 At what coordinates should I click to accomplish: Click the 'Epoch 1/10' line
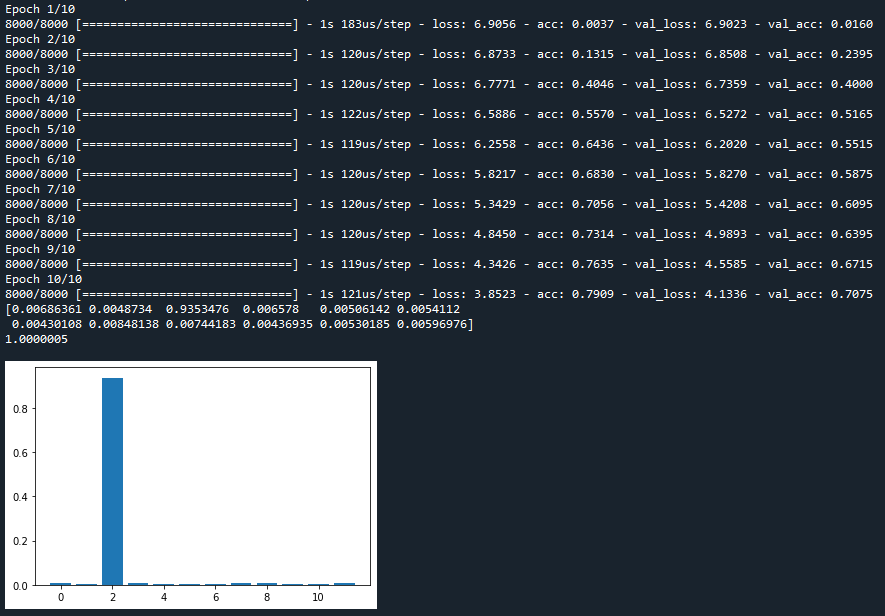pos(40,10)
